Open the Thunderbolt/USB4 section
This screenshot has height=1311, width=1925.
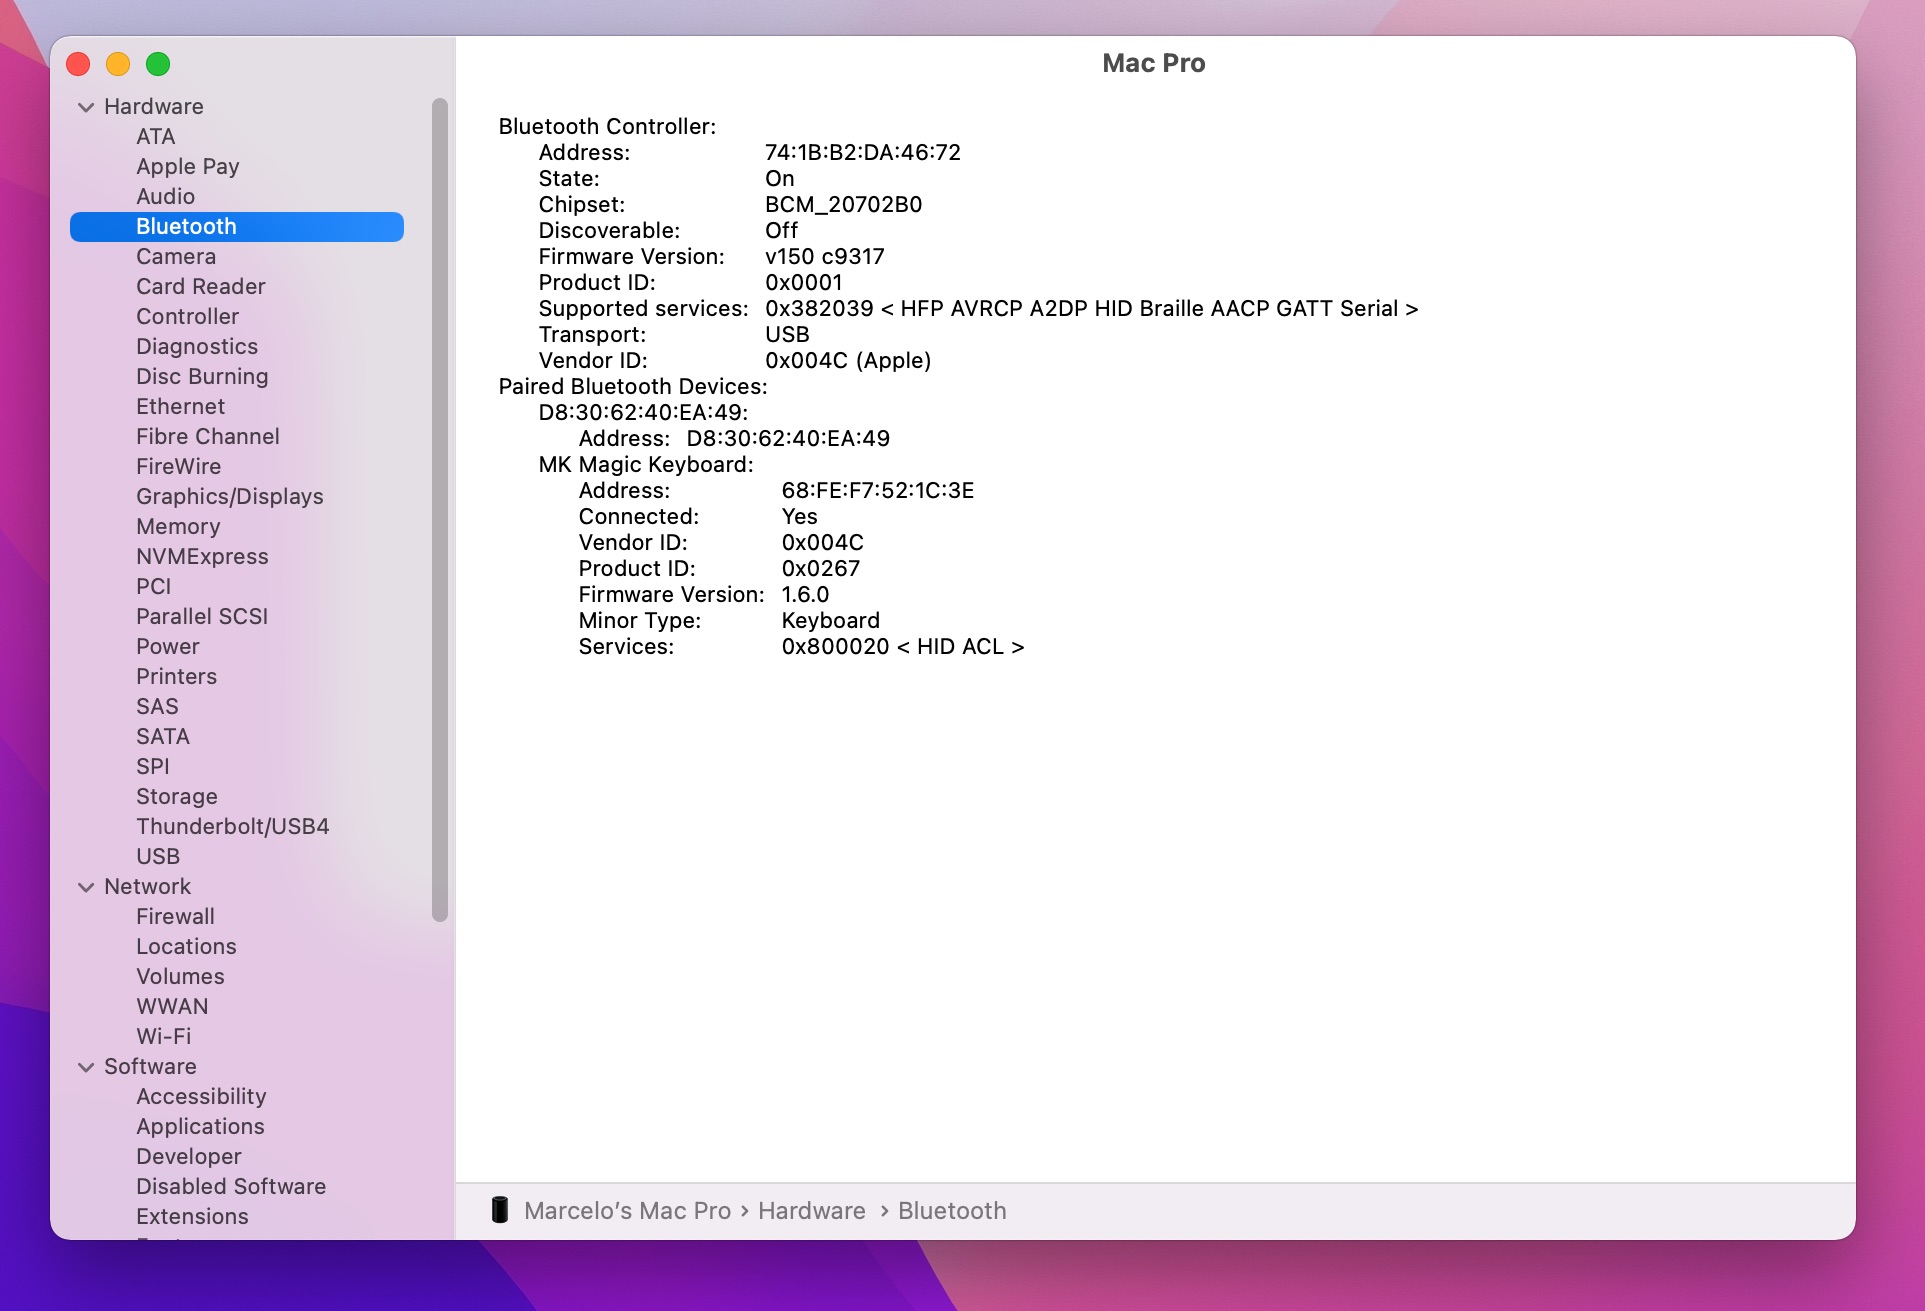coord(232,827)
